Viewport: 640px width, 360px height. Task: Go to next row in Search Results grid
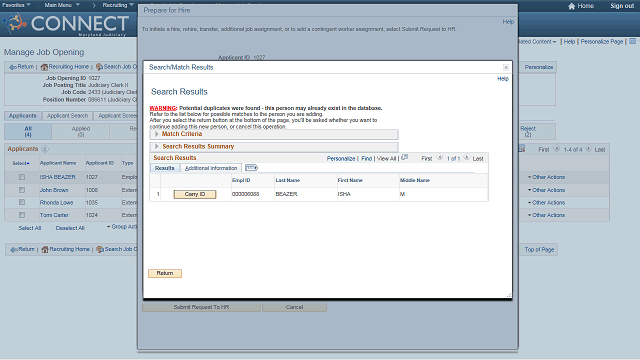point(467,158)
